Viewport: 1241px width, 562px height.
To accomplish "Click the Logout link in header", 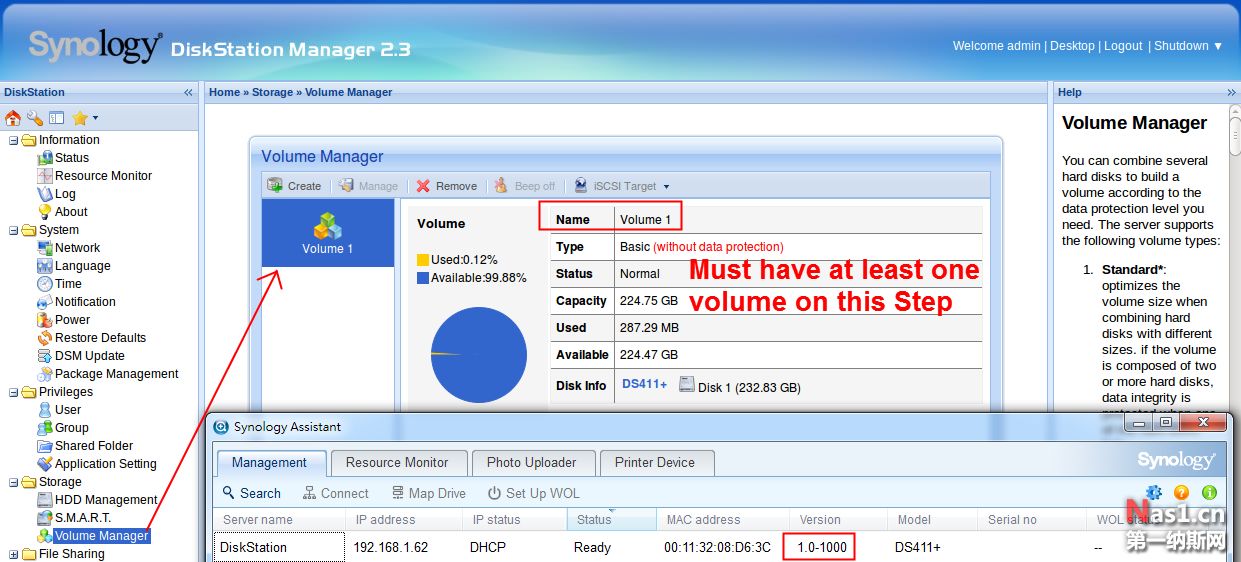I will [1123, 46].
